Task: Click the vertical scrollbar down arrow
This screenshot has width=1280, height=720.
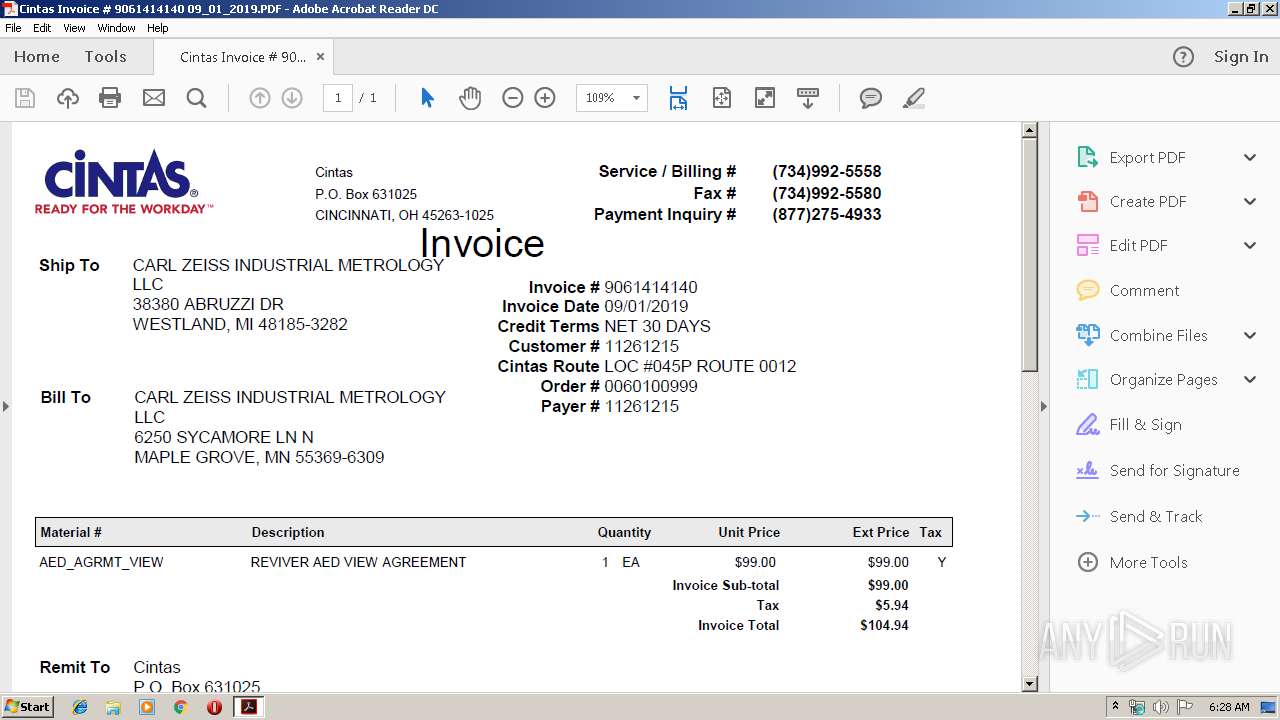Action: tap(1029, 684)
